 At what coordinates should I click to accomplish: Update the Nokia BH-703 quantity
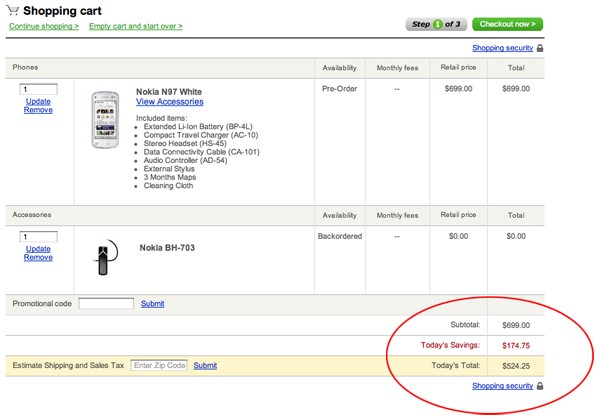(38, 249)
